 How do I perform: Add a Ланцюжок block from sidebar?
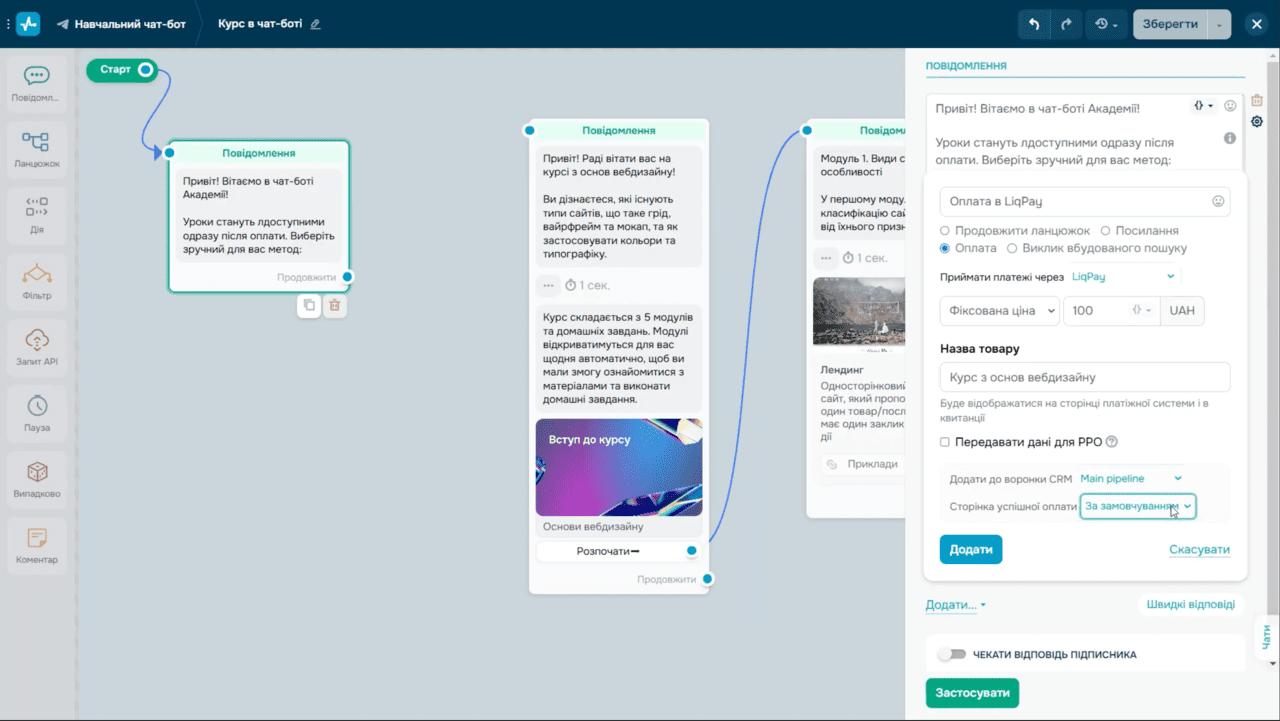[x=37, y=149]
